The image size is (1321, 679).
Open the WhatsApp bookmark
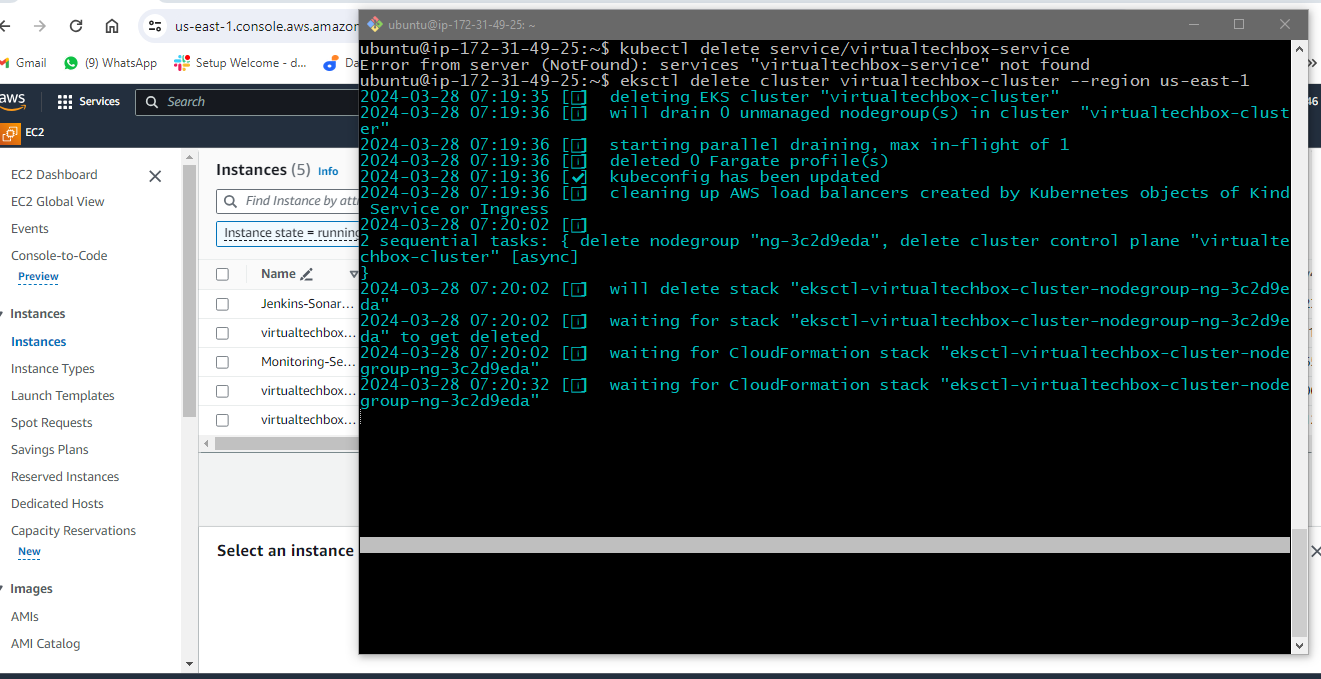point(110,63)
